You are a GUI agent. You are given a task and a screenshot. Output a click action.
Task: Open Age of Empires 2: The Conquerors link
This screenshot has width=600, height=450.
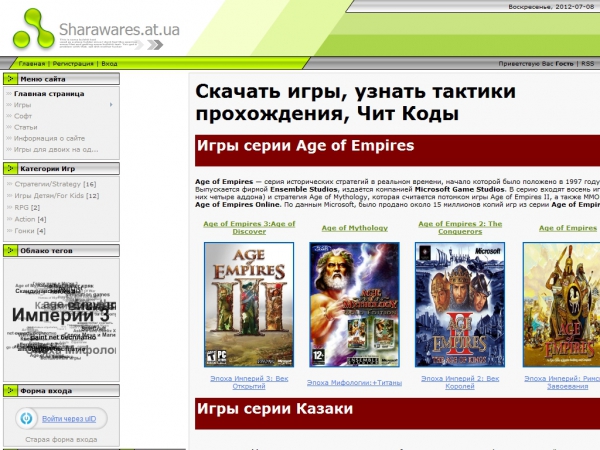(460, 228)
